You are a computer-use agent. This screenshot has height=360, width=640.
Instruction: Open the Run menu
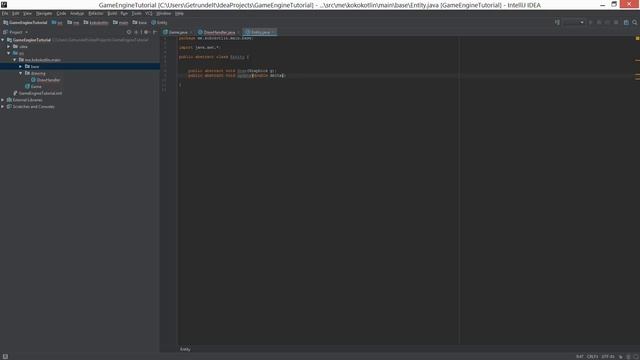click(124, 13)
